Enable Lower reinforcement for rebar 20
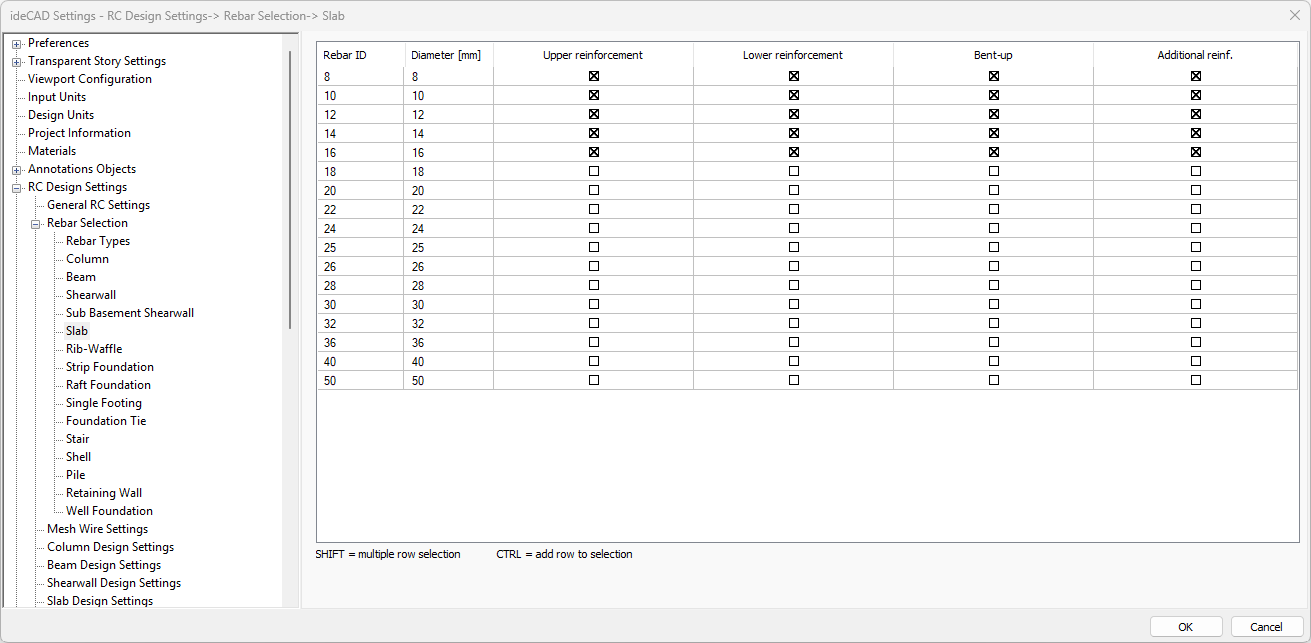Screen dimensions: 1311x643 (x=794, y=190)
